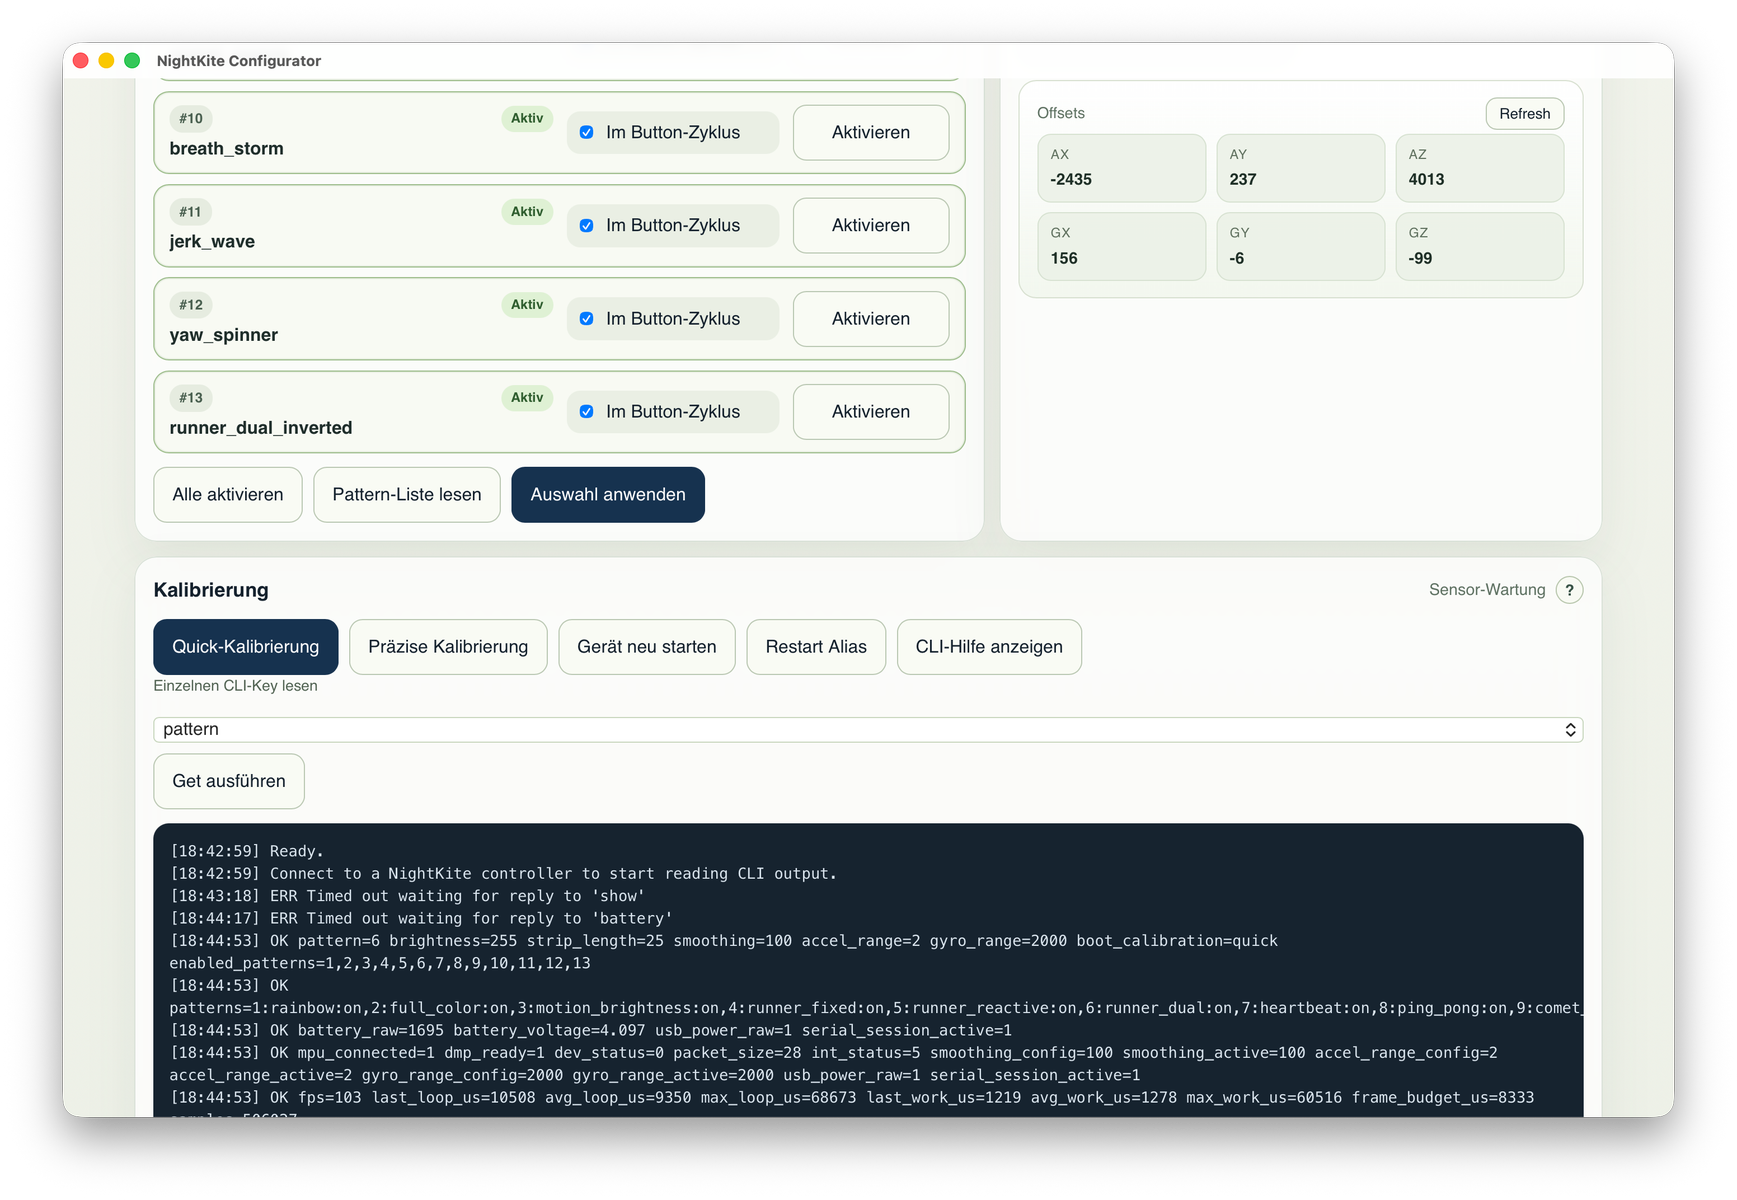The height and width of the screenshot is (1200, 1737).
Task: Activate the breath_storm pattern
Action: click(x=870, y=133)
